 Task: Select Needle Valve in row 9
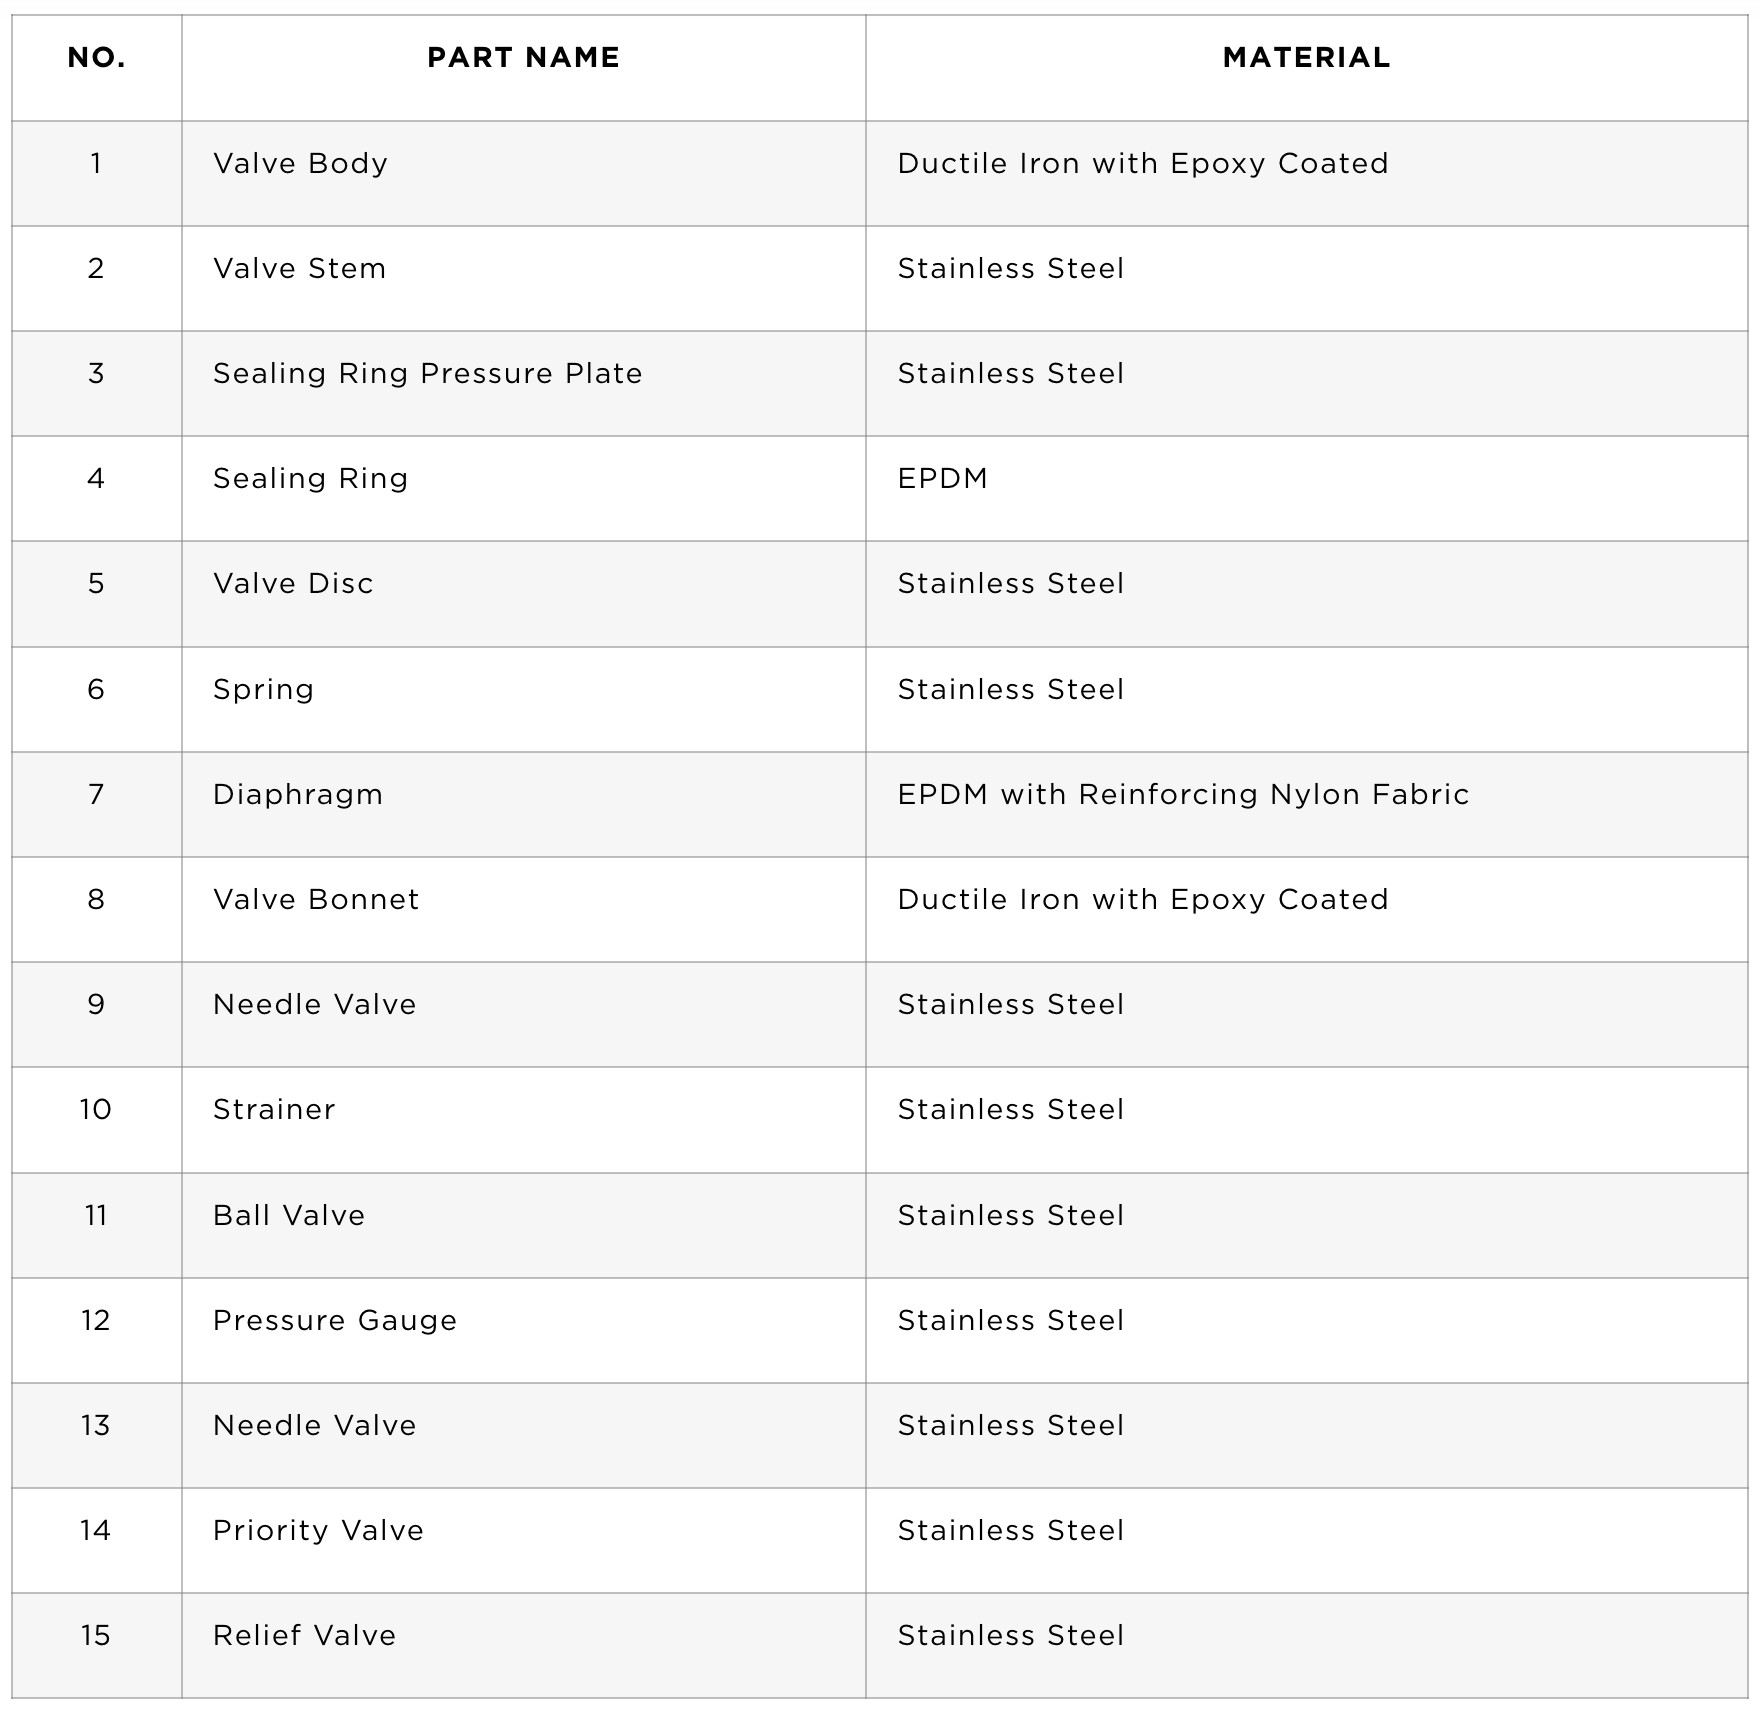pyautogui.click(x=314, y=1005)
